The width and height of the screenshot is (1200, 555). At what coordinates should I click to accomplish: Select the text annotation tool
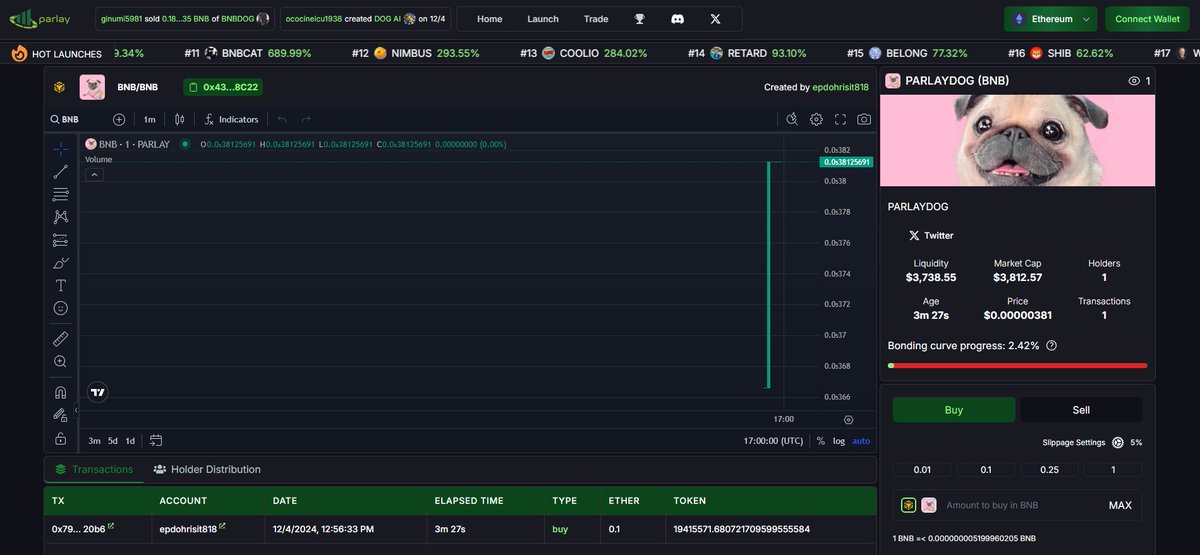[x=61, y=285]
